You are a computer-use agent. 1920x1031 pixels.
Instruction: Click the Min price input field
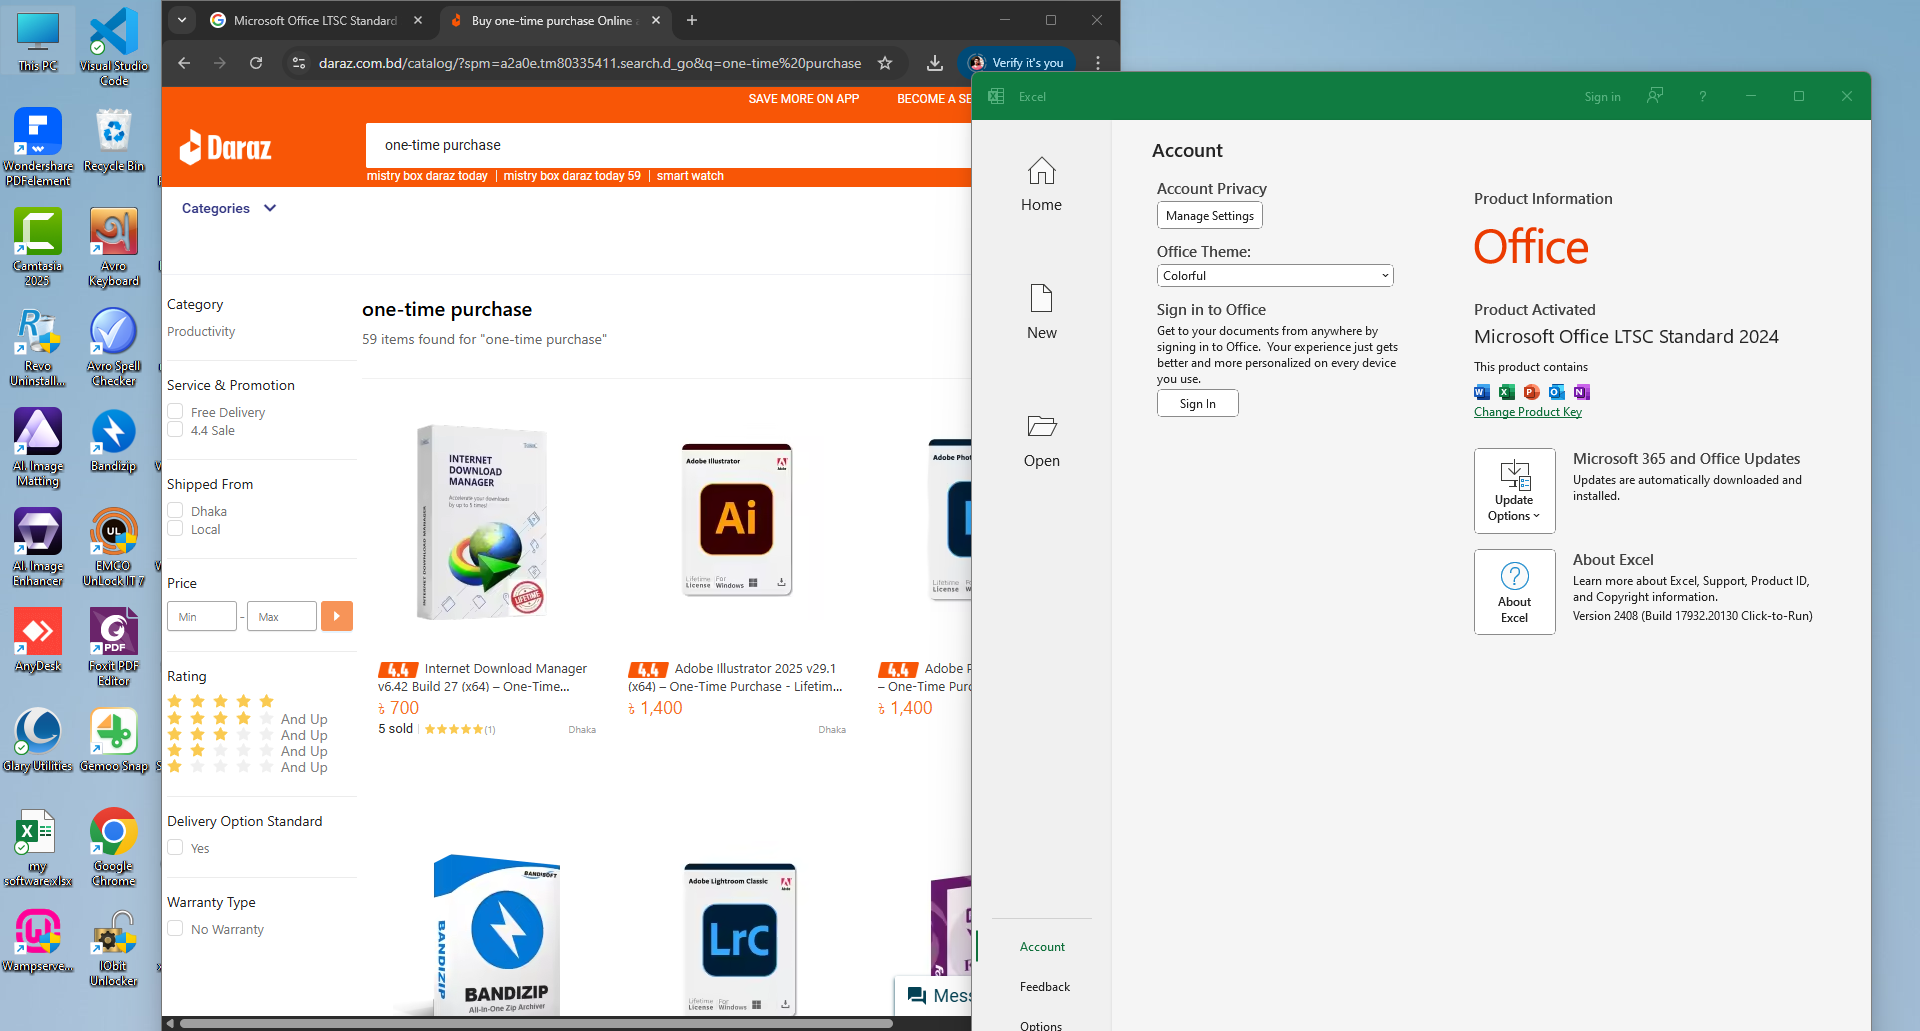click(202, 616)
